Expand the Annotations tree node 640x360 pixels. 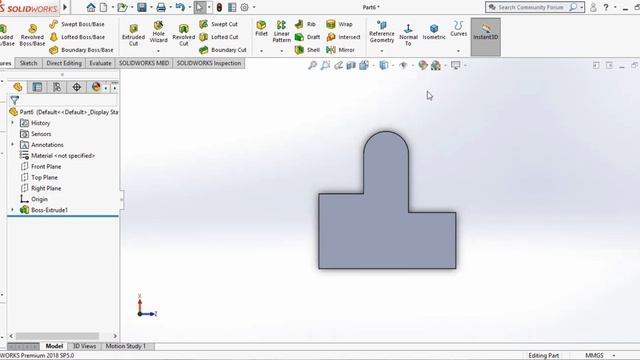(12, 144)
